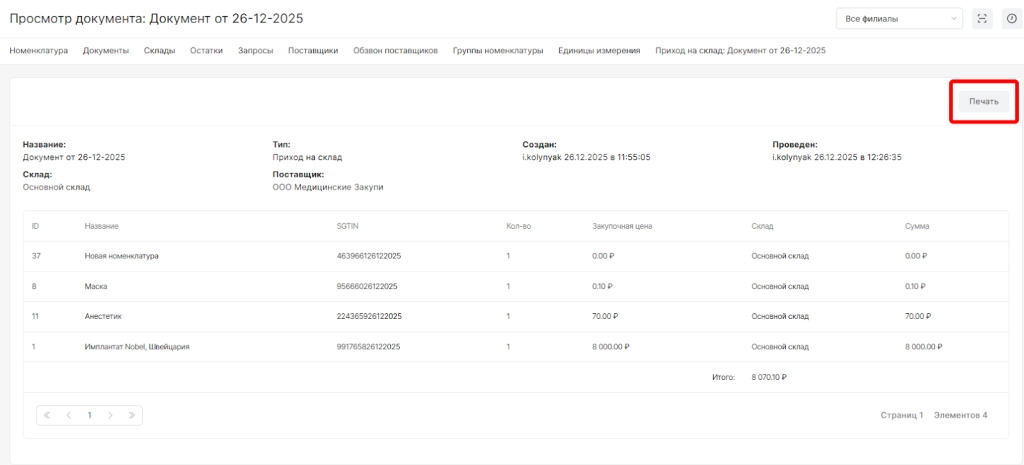Click page number 1 in pagination
Screen dimensions: 1024x465
click(x=89, y=414)
